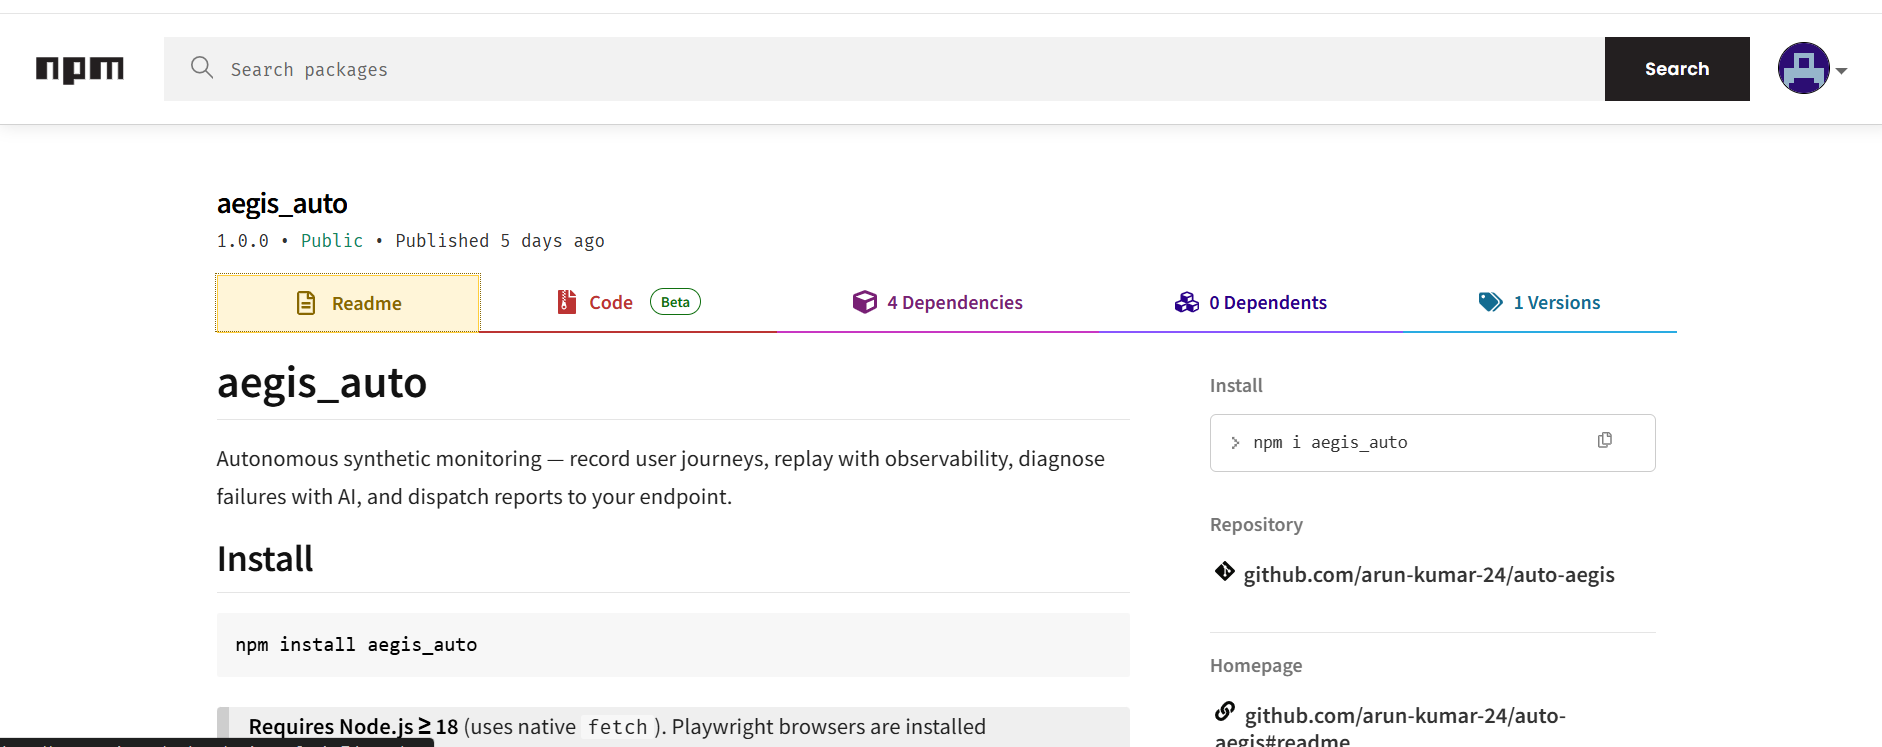
Task: Click the Code zip file icon
Action: tap(567, 302)
